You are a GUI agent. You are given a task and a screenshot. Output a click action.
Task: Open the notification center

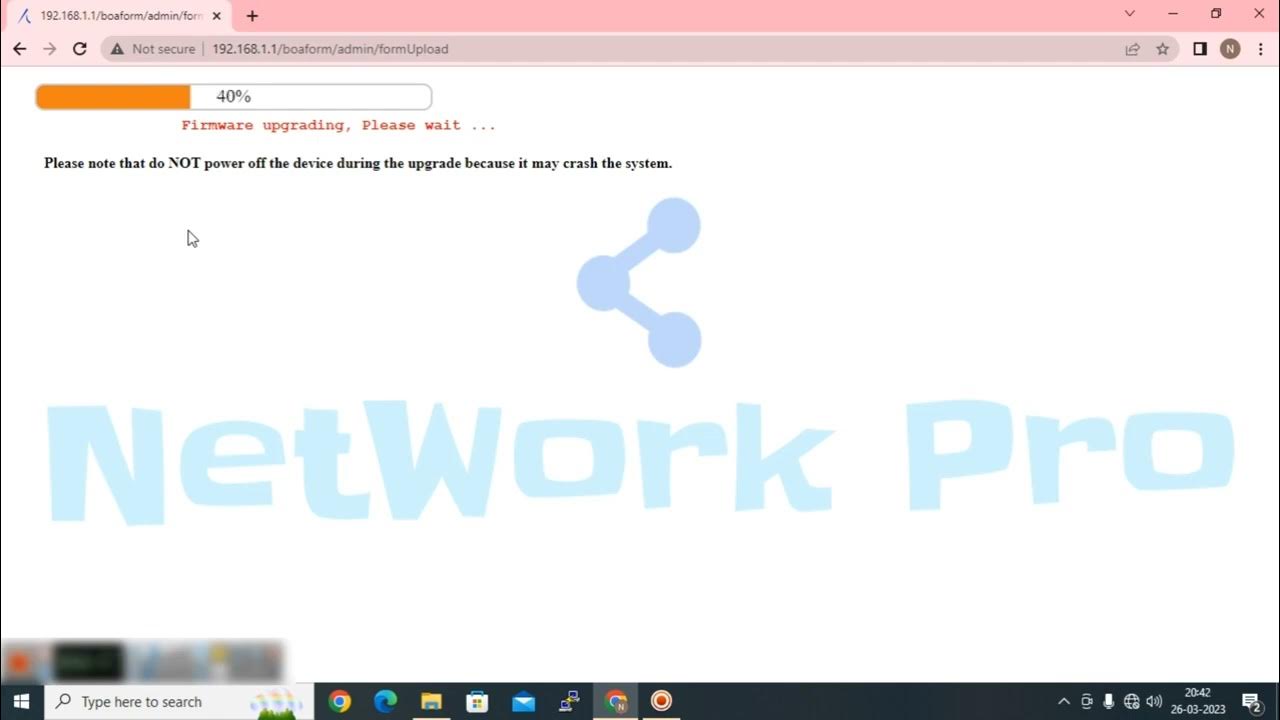click(1250, 701)
